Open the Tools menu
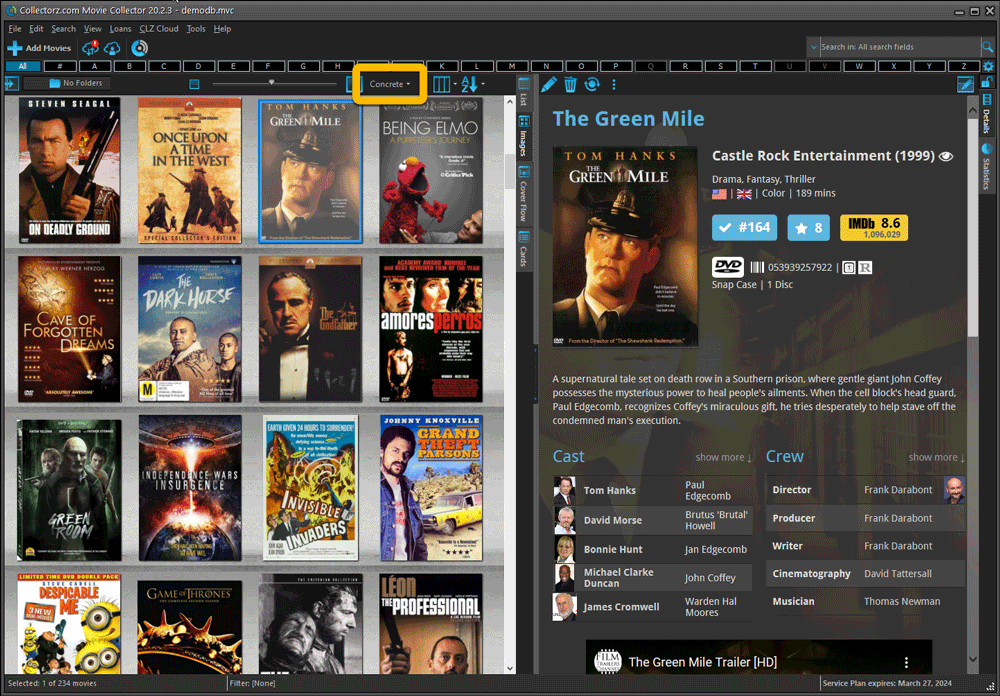 (x=196, y=28)
